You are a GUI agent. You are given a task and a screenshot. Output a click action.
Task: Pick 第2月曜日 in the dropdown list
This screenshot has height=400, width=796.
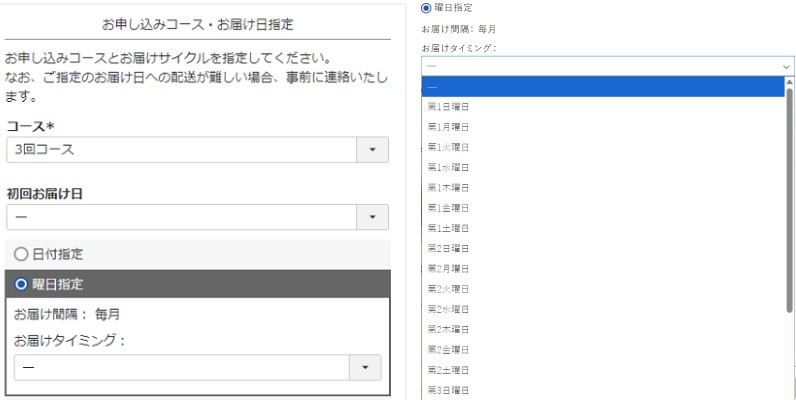point(448,268)
